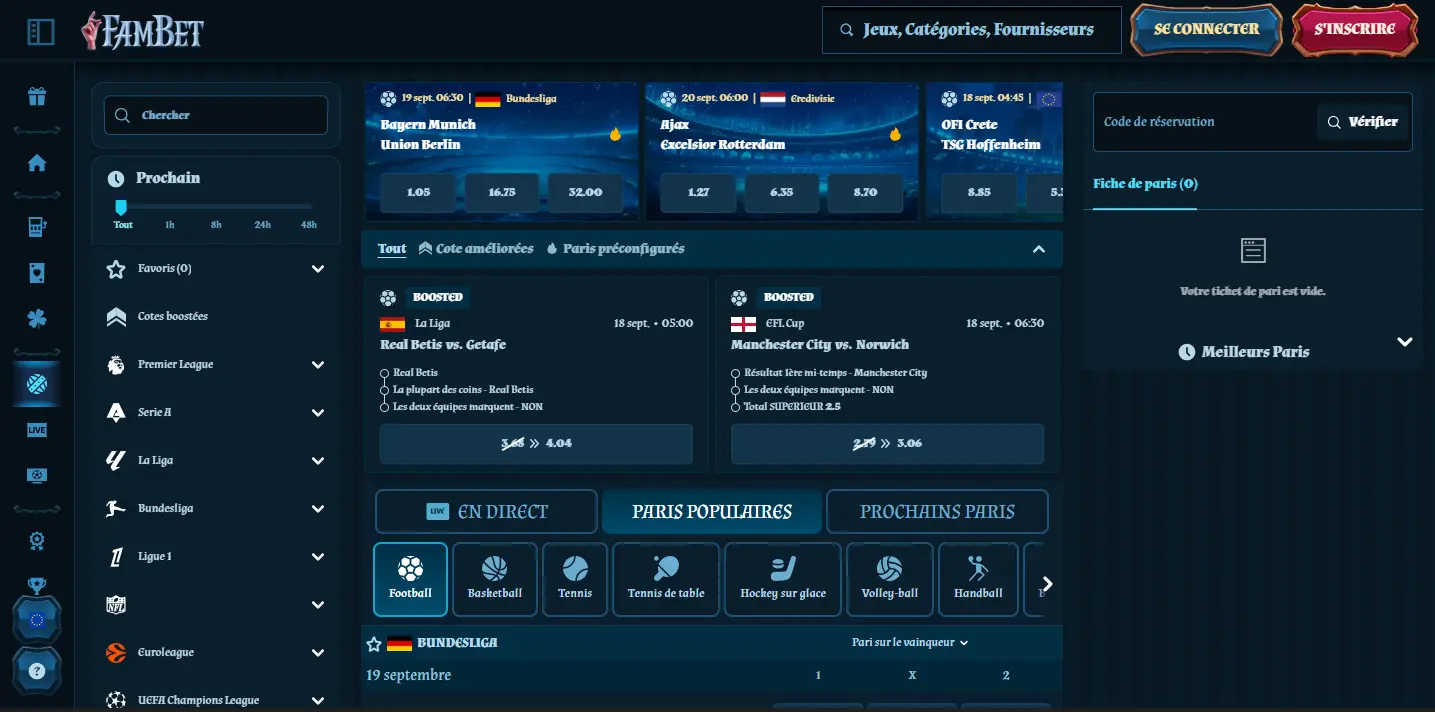Click the S'INSCRIRE button
The width and height of the screenshot is (1435, 712).
point(1355,30)
